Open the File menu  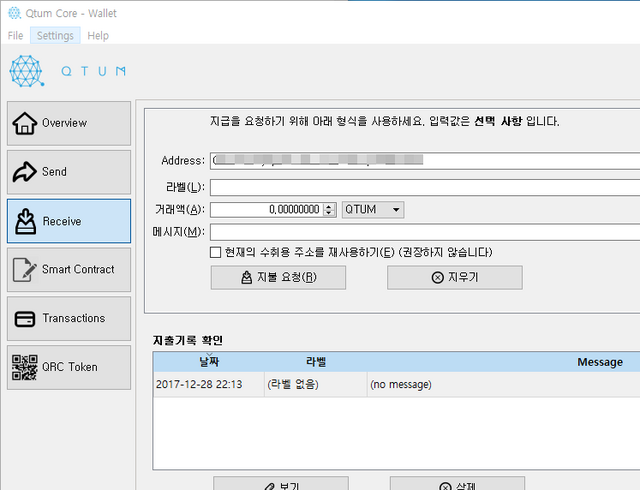pos(16,36)
